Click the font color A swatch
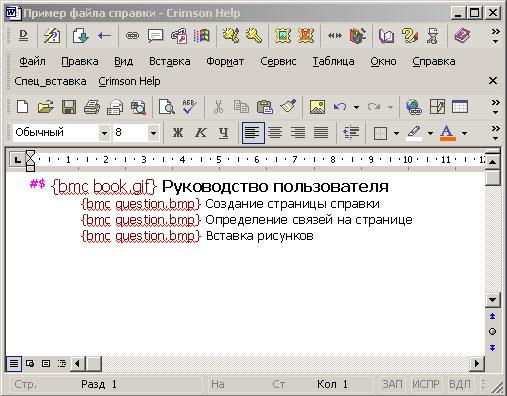Screen dimensions: 507x396 coord(448,133)
